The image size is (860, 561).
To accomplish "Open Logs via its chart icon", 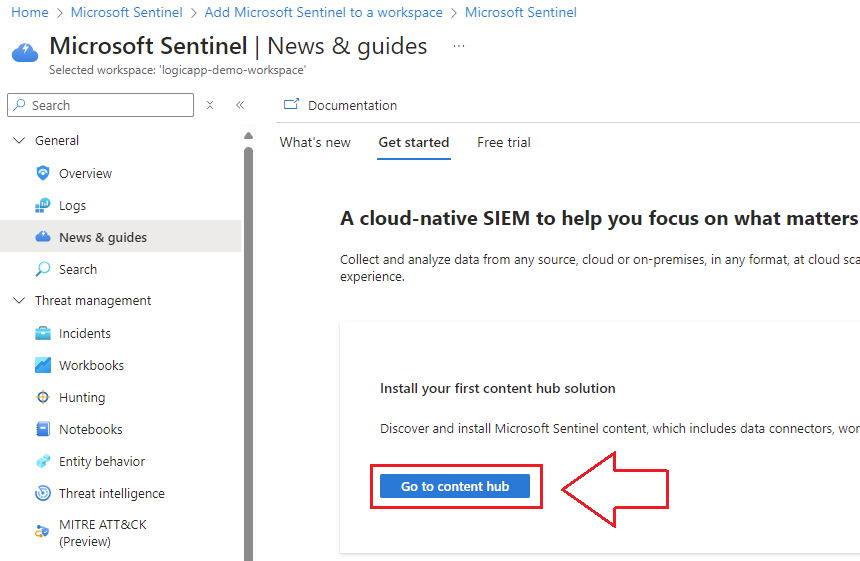I will coord(42,205).
